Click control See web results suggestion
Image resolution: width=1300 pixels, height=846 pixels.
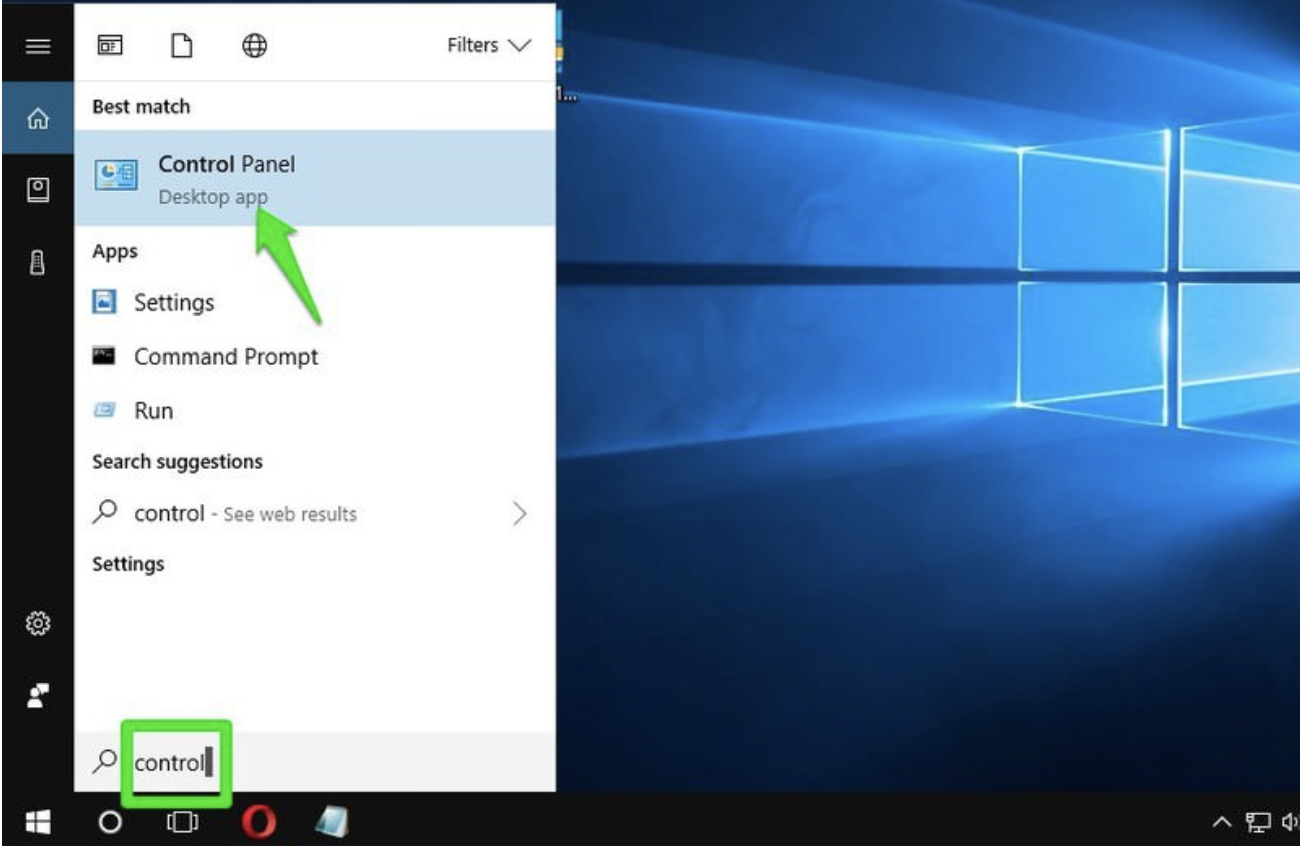[245, 514]
